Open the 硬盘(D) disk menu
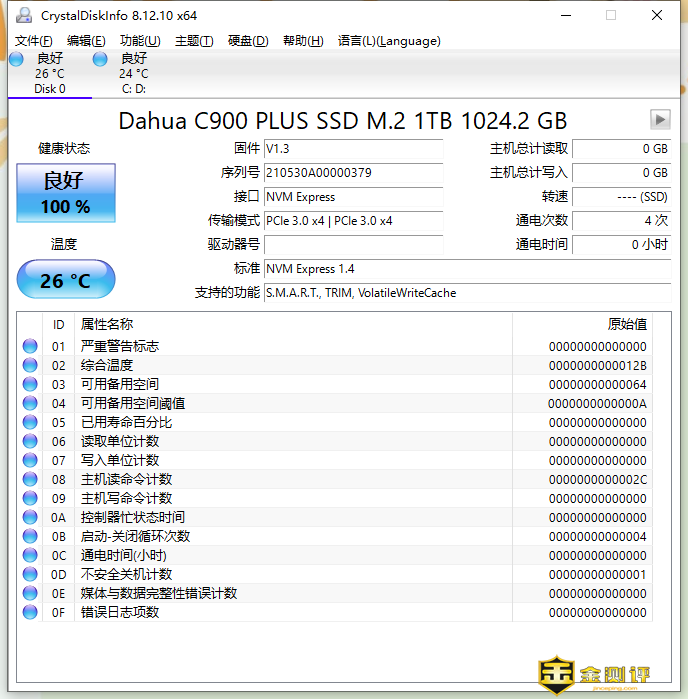688x699 pixels. coord(248,41)
